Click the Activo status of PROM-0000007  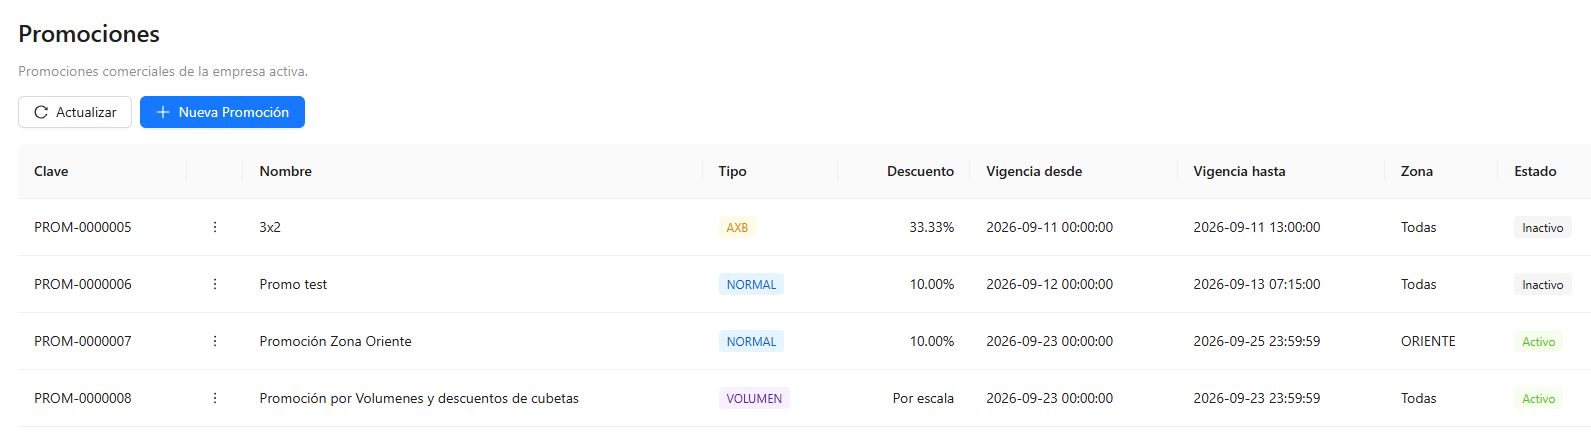pyautogui.click(x=1538, y=341)
